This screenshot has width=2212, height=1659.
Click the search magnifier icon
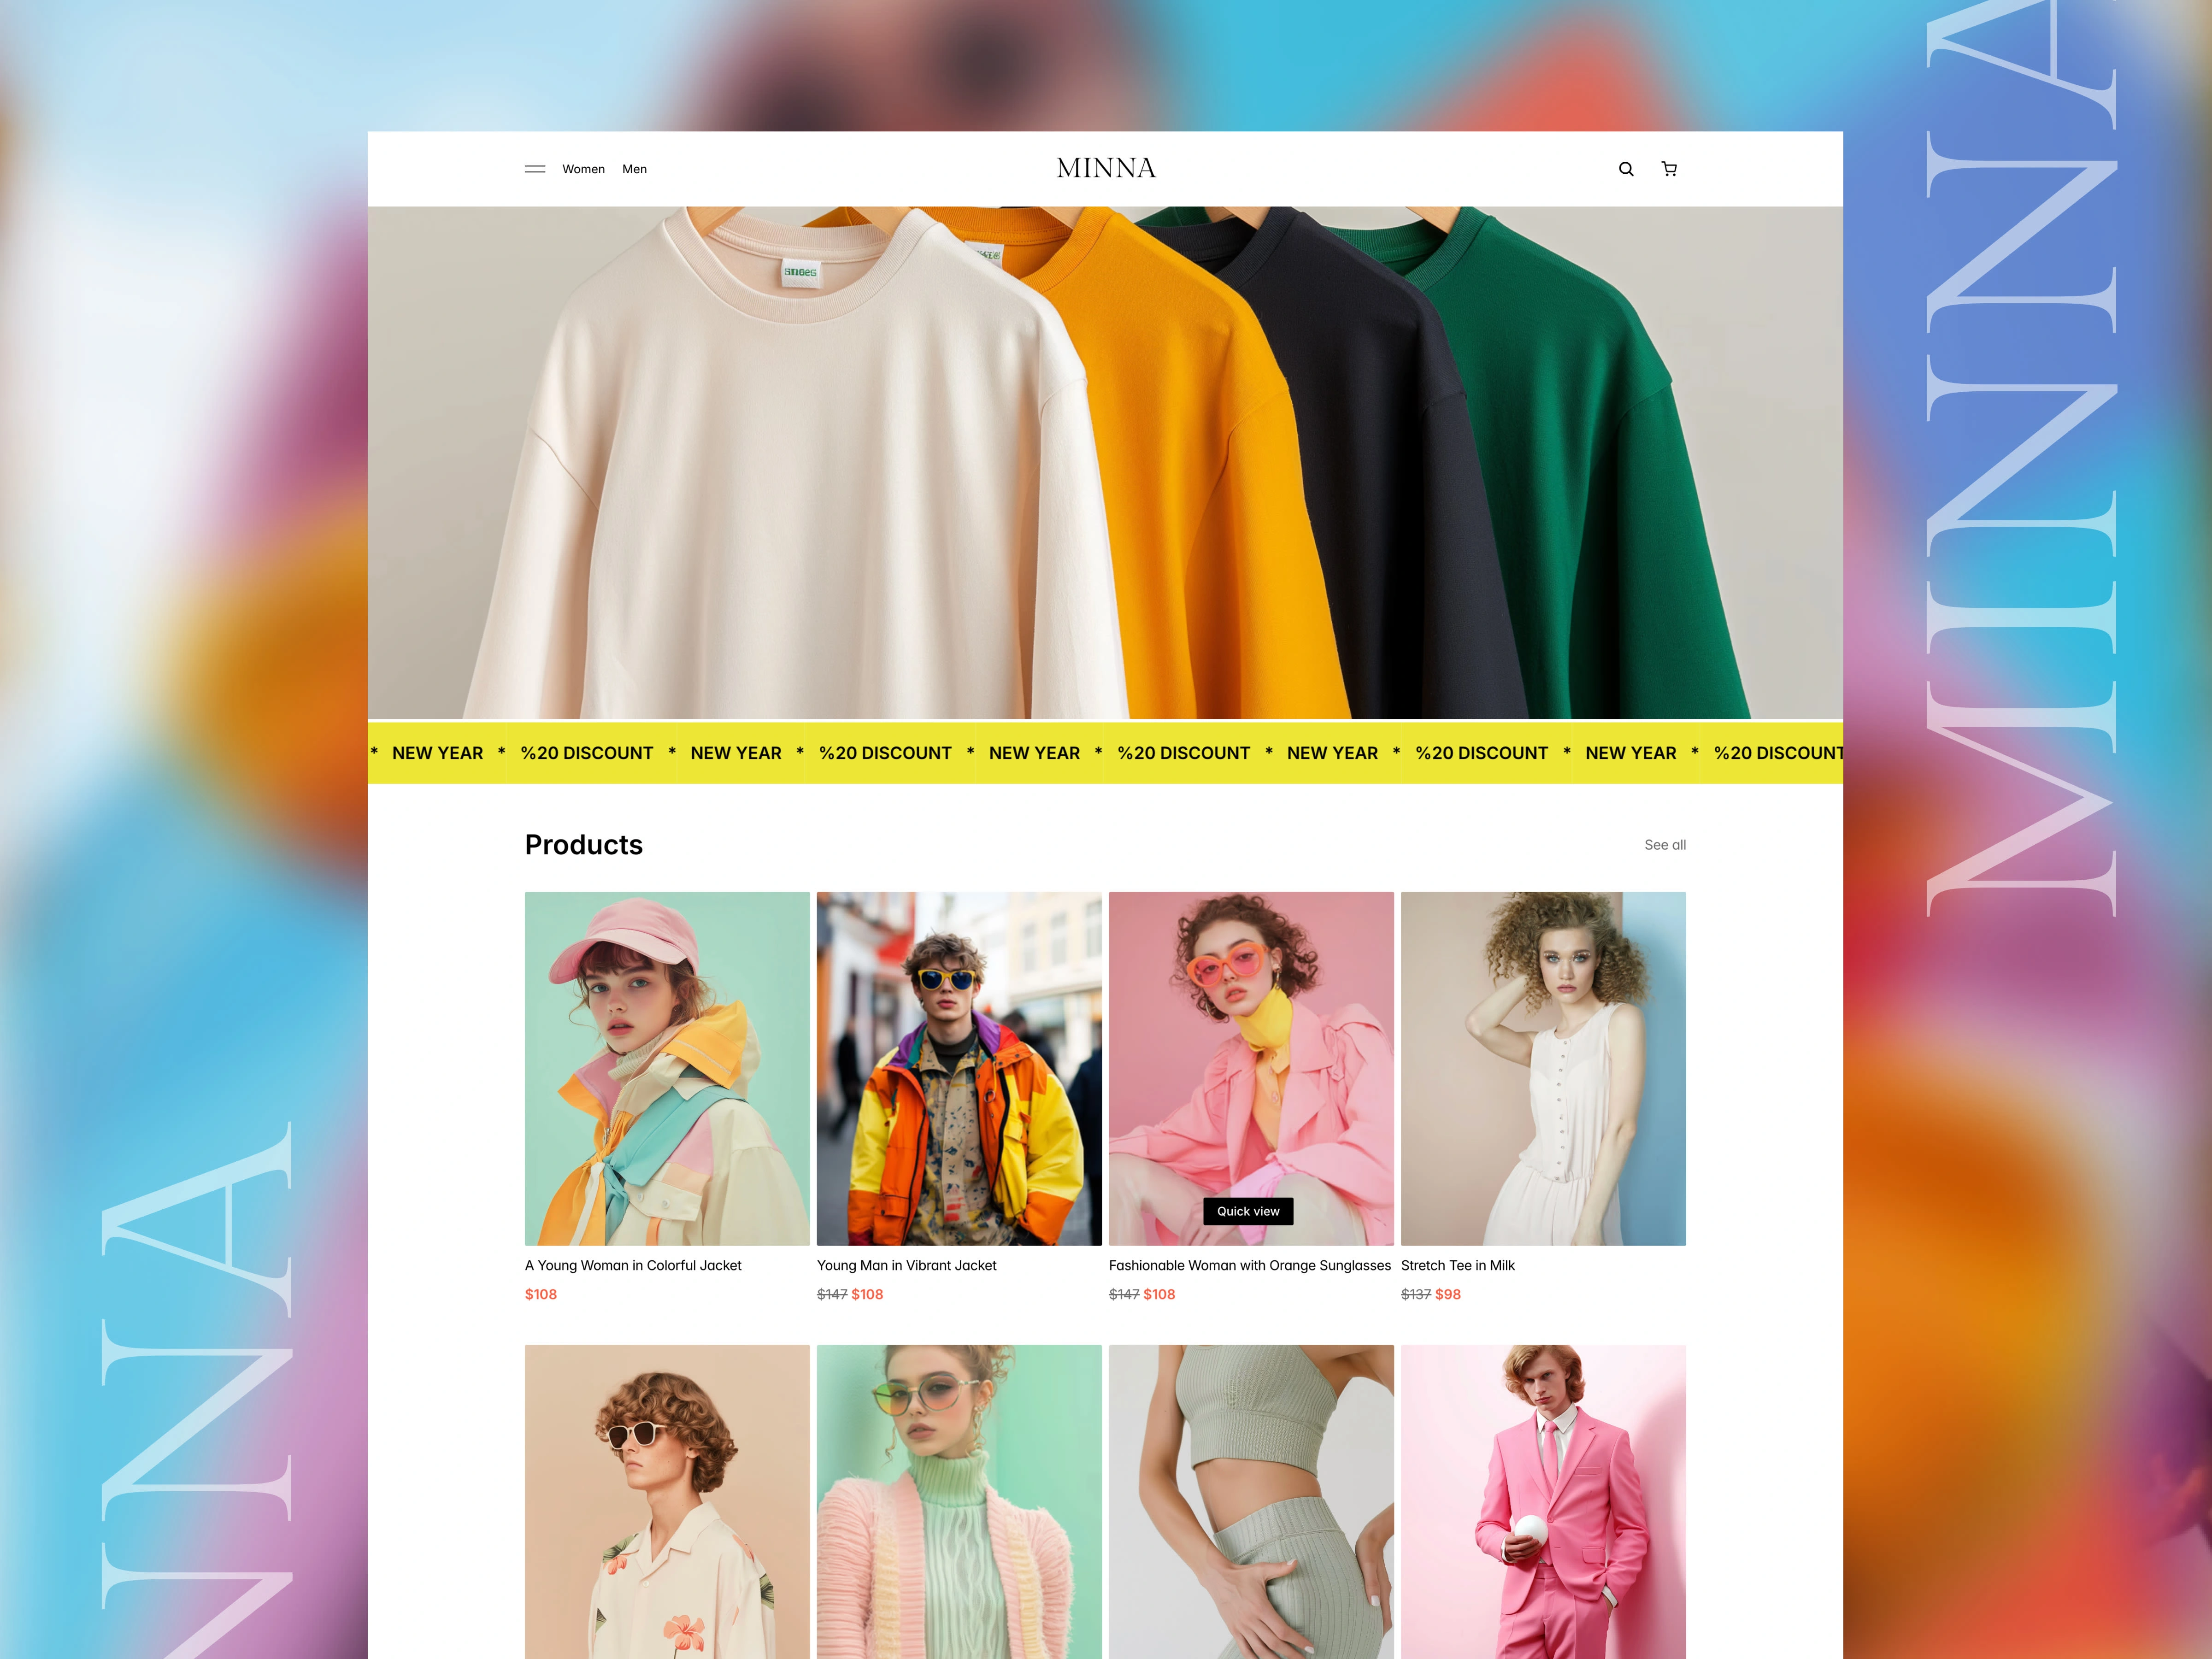[x=1626, y=169]
